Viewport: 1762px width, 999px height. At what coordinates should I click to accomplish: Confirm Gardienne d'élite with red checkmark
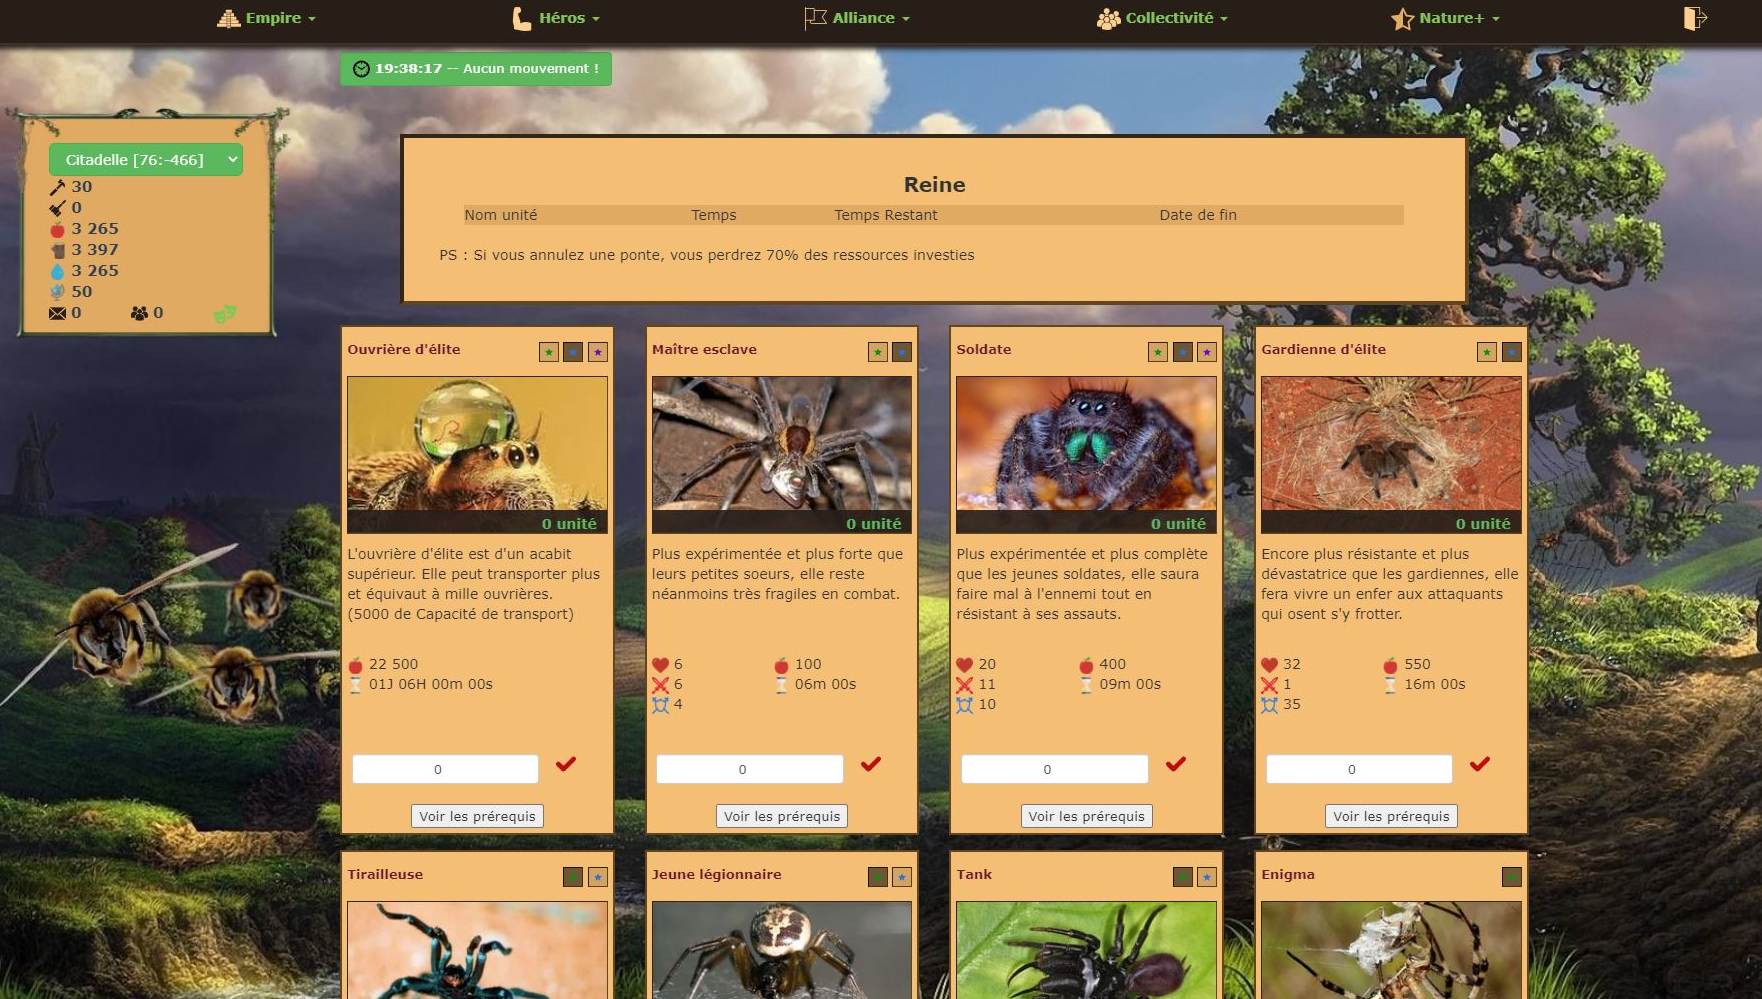(x=1480, y=764)
